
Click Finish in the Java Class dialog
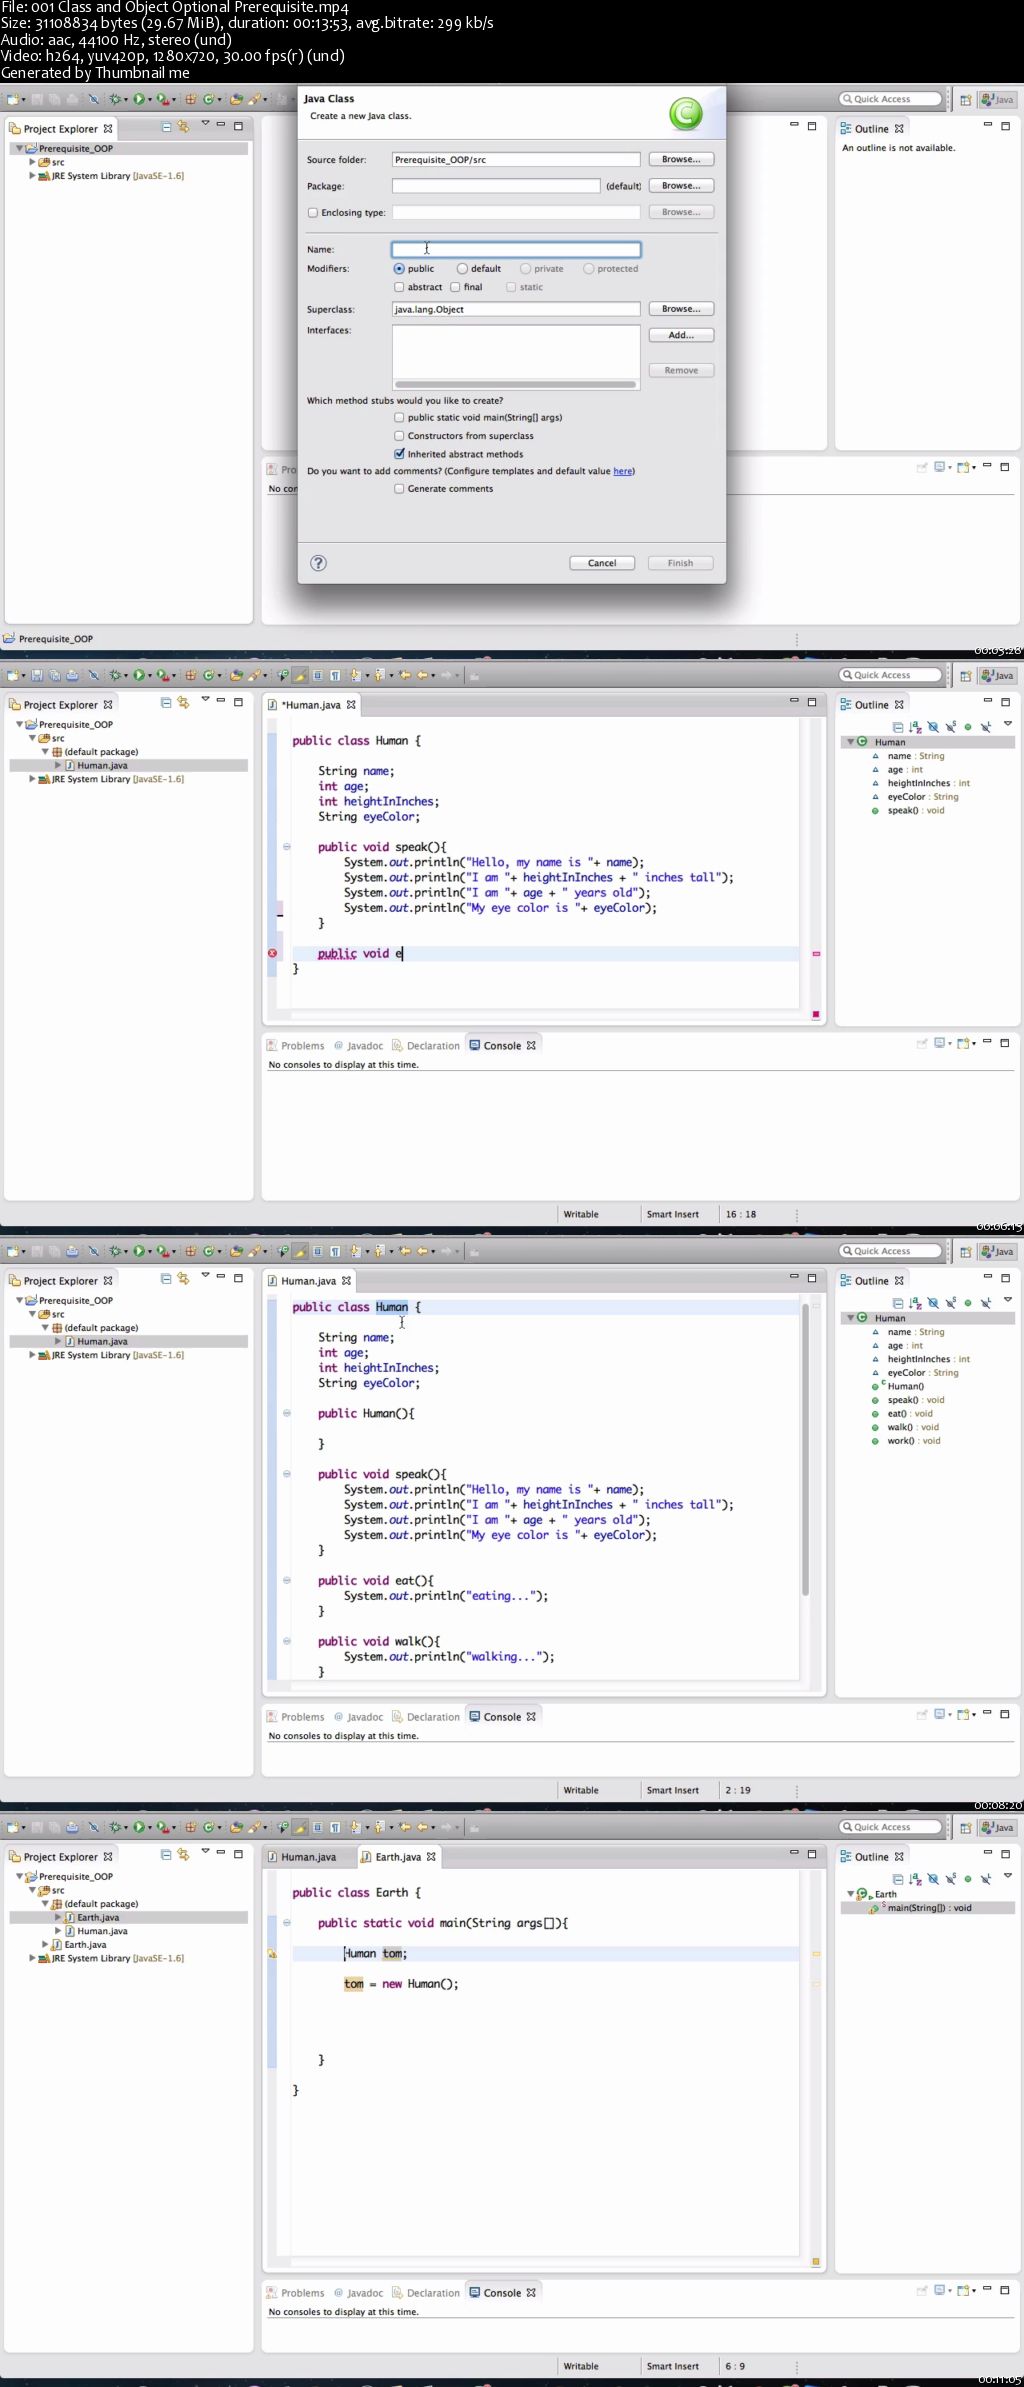coord(680,563)
